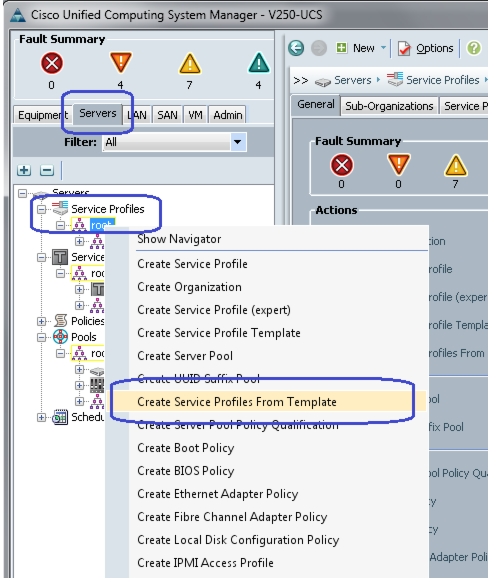Expand the Policies tree node
Viewport: 499px width, 582px height.
(42, 321)
